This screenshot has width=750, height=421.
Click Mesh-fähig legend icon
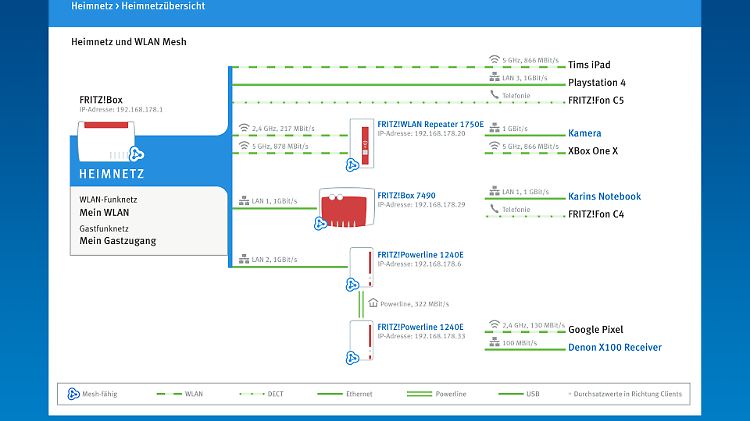(x=73, y=394)
